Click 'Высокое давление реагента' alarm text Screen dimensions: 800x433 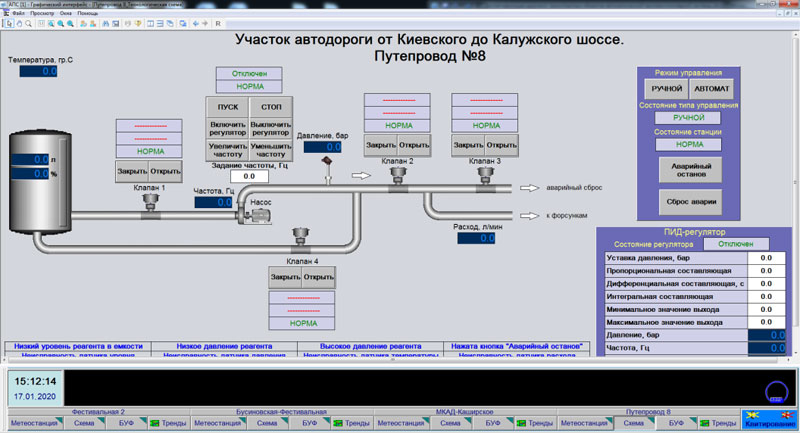370,346
